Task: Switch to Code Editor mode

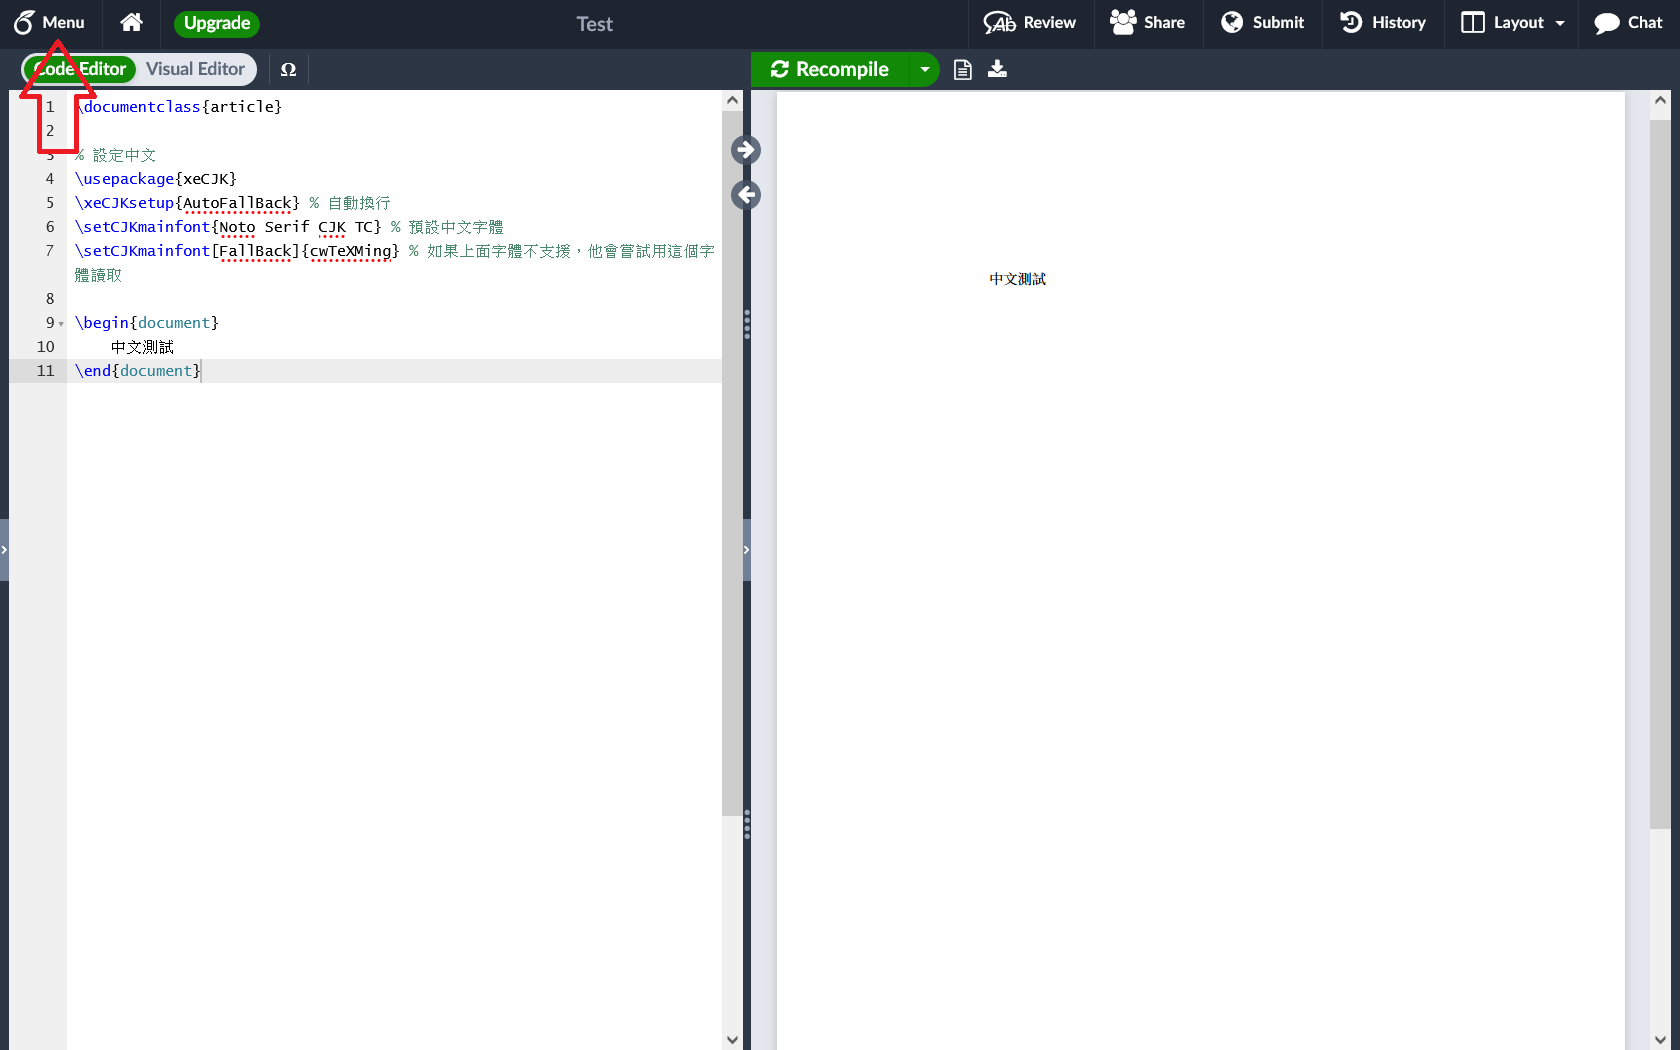Action: tap(80, 69)
